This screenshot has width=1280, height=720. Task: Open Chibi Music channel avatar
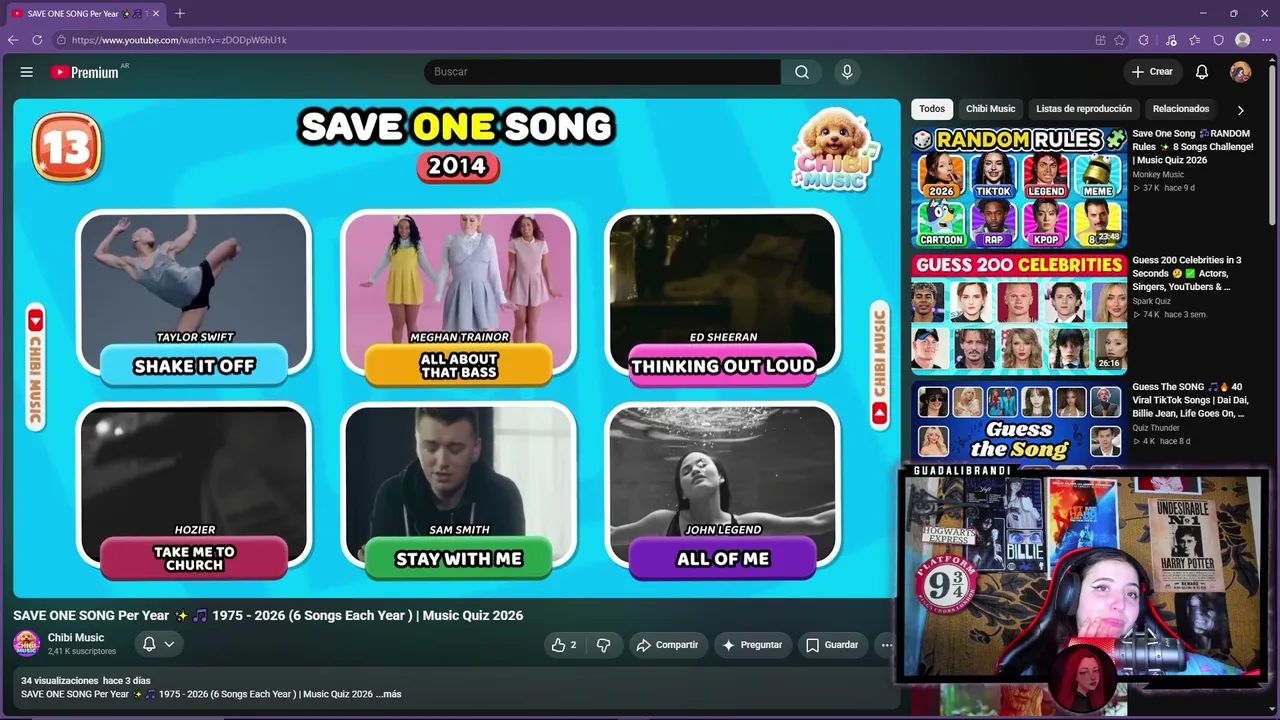pyautogui.click(x=27, y=643)
